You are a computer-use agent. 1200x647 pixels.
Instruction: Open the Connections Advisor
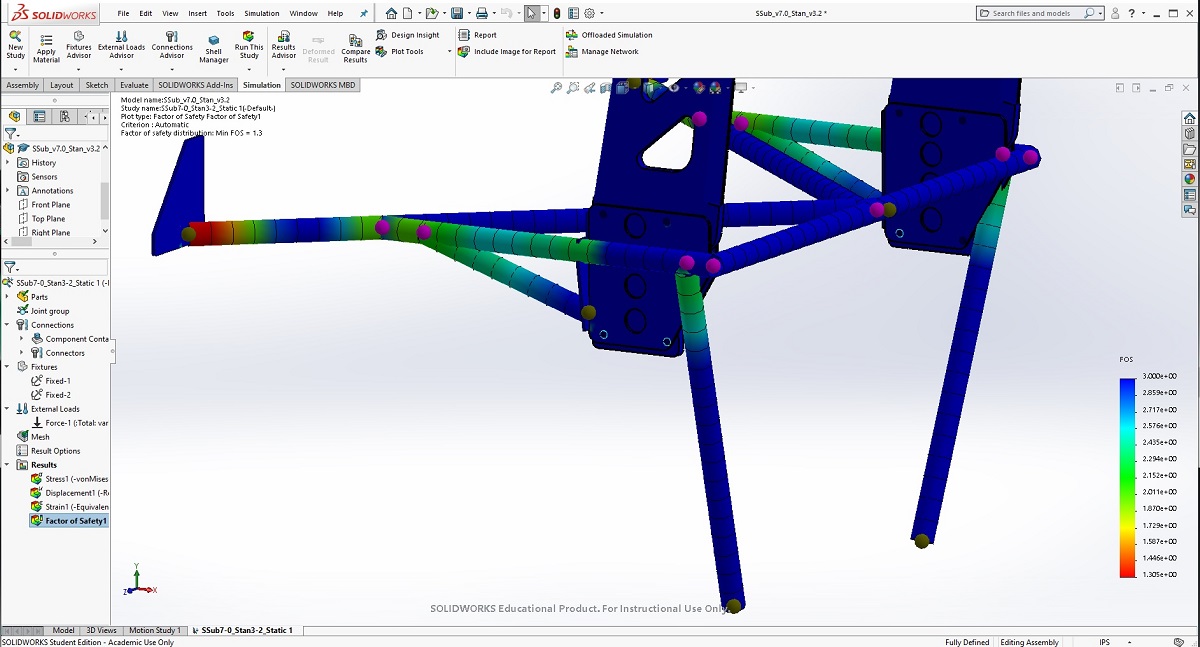(172, 46)
